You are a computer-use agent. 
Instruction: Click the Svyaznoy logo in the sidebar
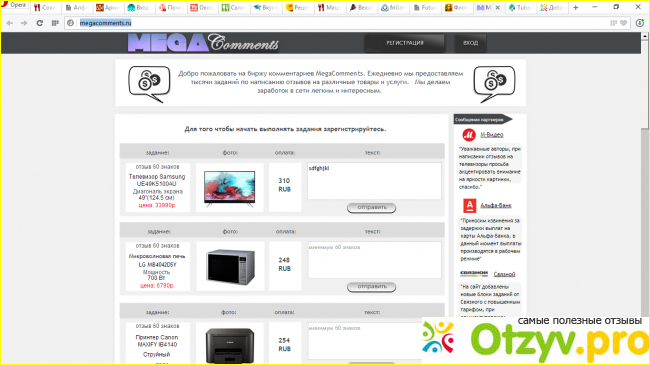point(474,273)
